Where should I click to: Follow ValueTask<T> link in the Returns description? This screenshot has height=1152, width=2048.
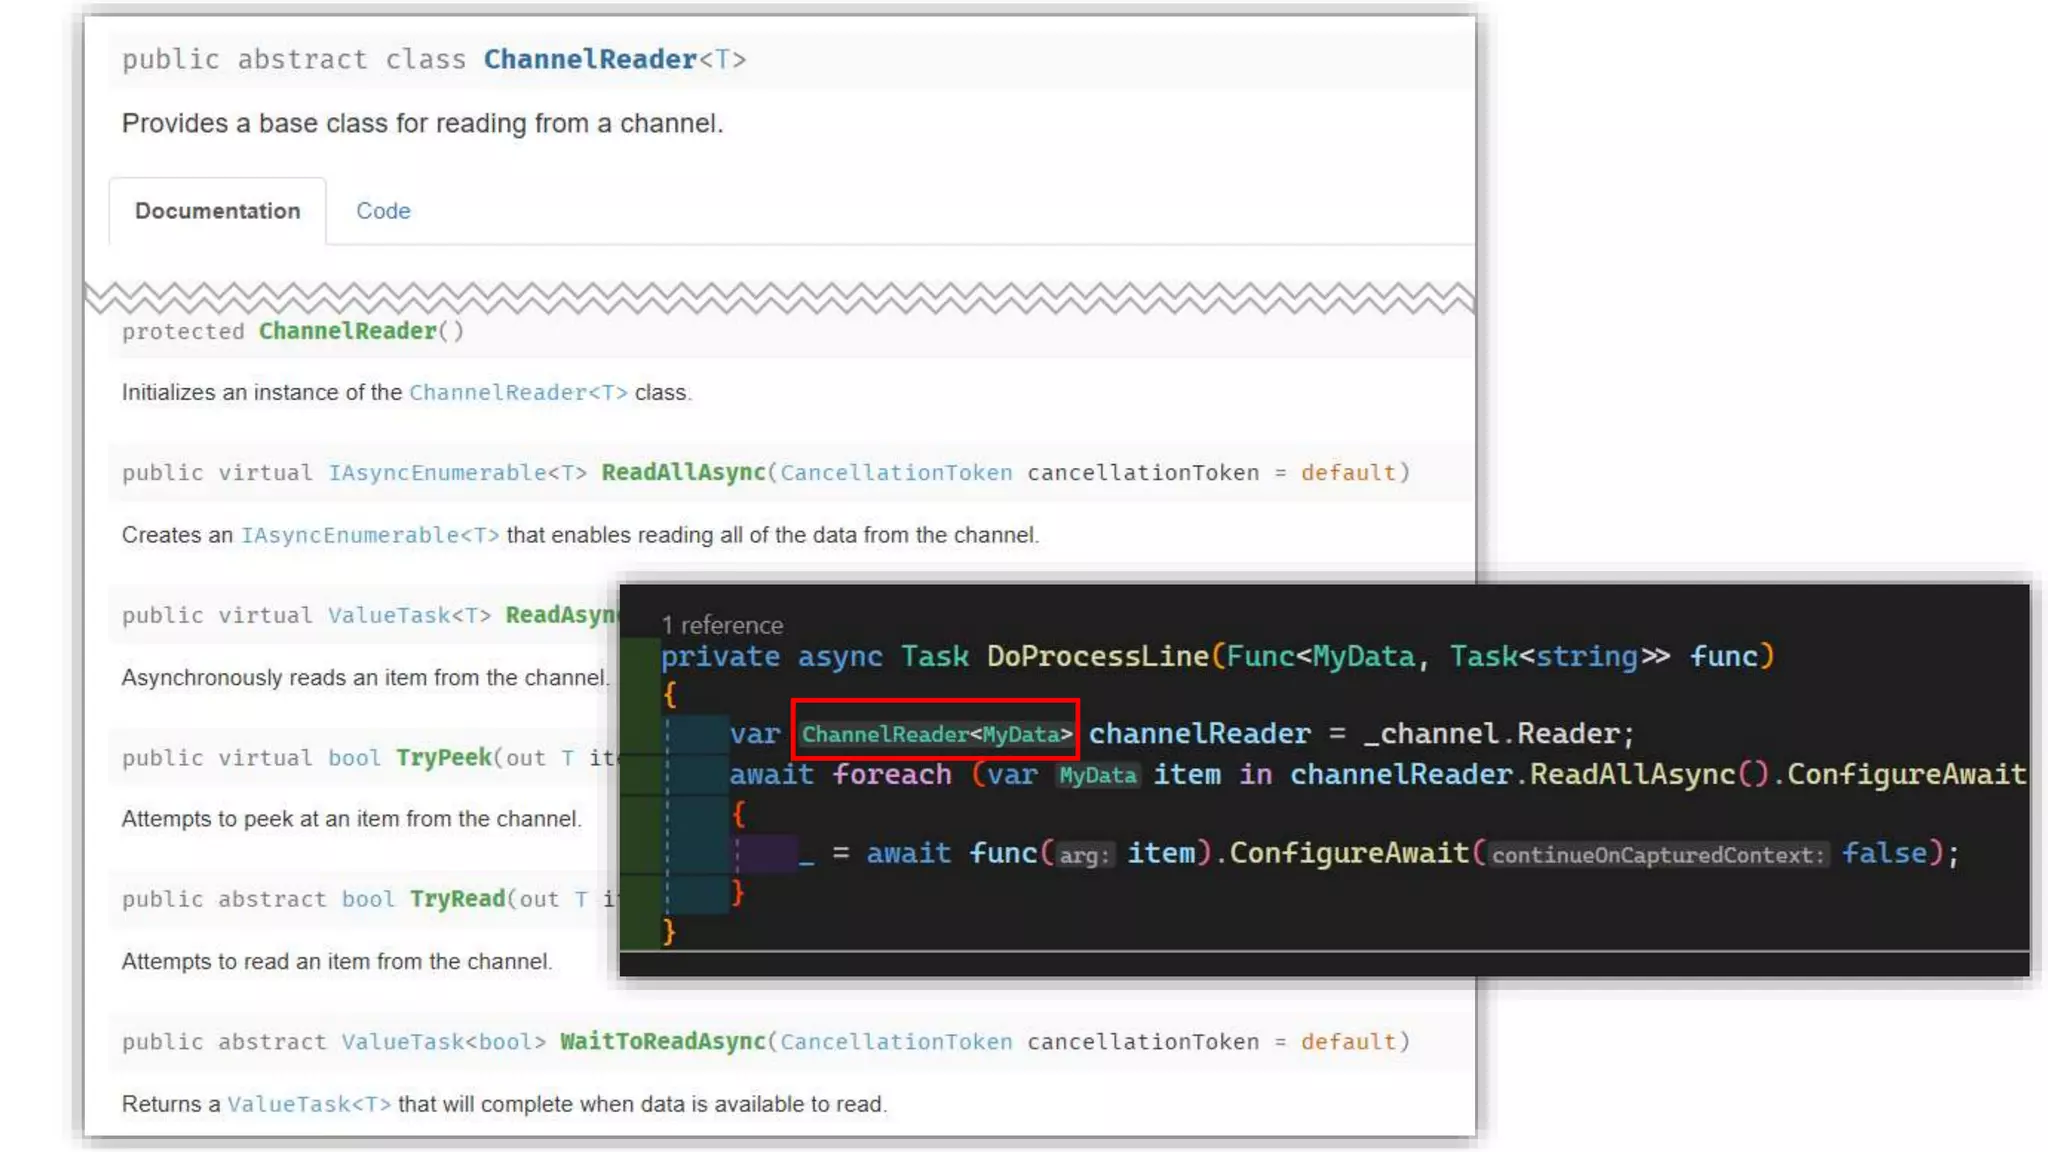tap(308, 1104)
